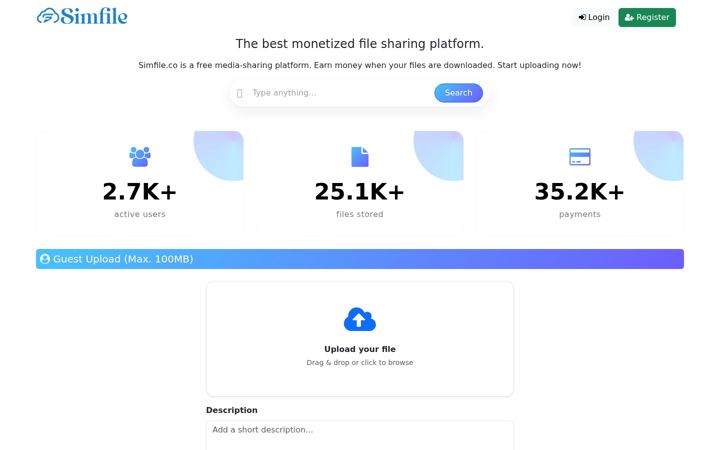This screenshot has height=450, width=720.
Task: Click 'The best monetized file sharing platform.' heading
Action: click(360, 44)
